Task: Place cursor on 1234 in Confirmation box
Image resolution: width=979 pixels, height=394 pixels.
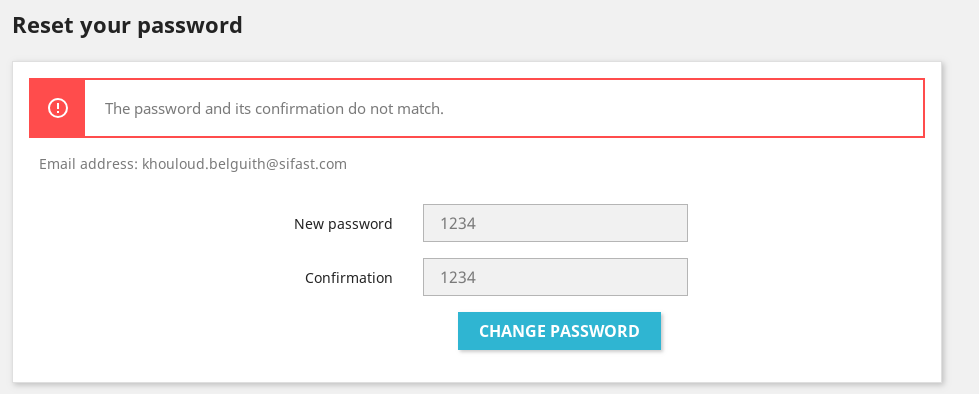Action: (x=458, y=277)
